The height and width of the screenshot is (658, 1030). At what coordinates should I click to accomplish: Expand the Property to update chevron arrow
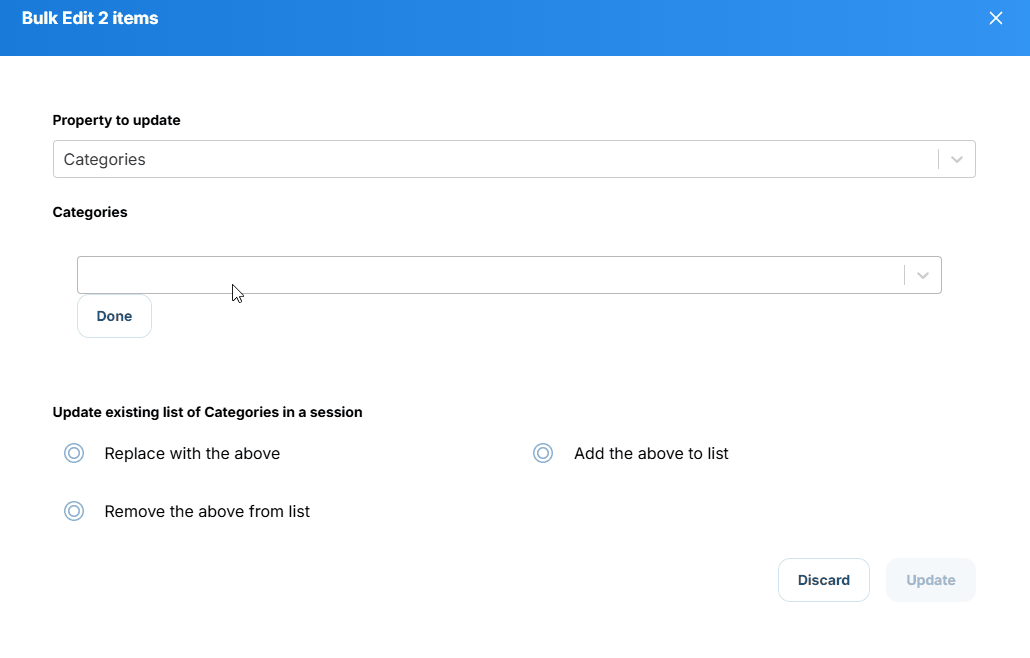pos(957,160)
